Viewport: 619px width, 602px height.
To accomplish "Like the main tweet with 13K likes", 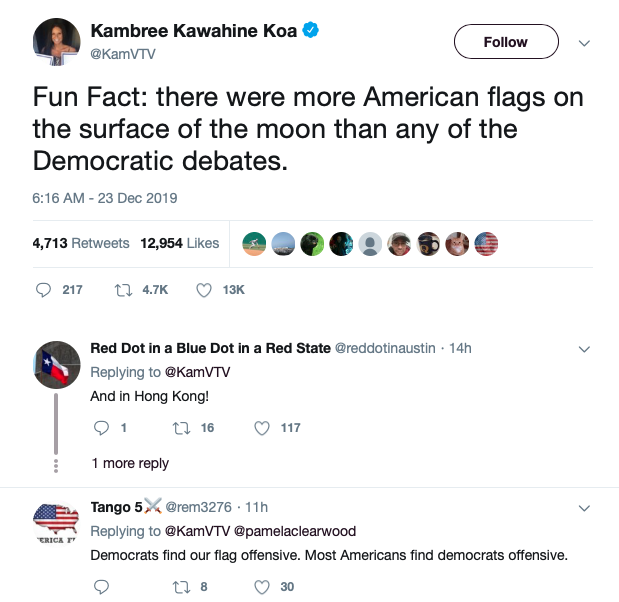I will coord(204,290).
